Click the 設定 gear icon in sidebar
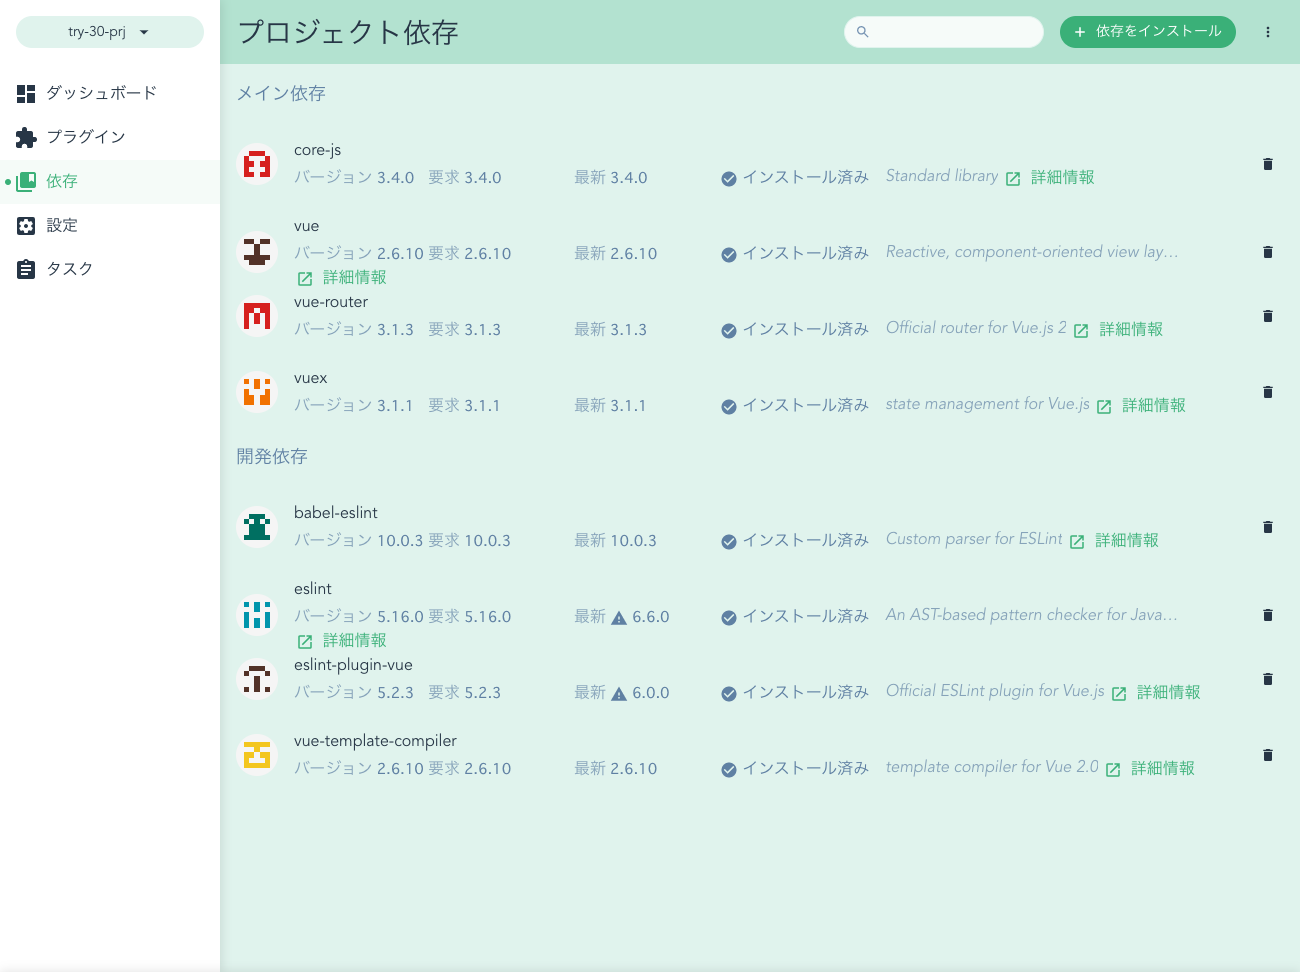1300x972 pixels. pyautogui.click(x=26, y=225)
